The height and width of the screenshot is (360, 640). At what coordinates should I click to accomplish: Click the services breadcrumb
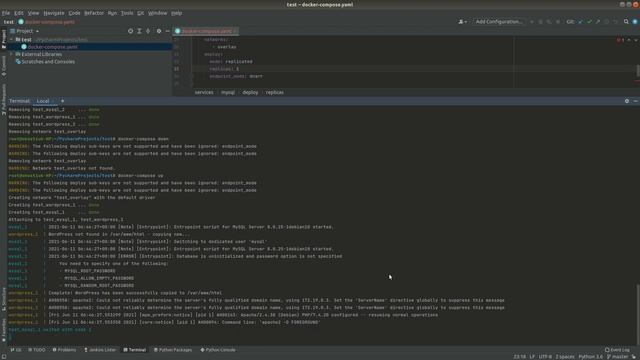point(204,92)
